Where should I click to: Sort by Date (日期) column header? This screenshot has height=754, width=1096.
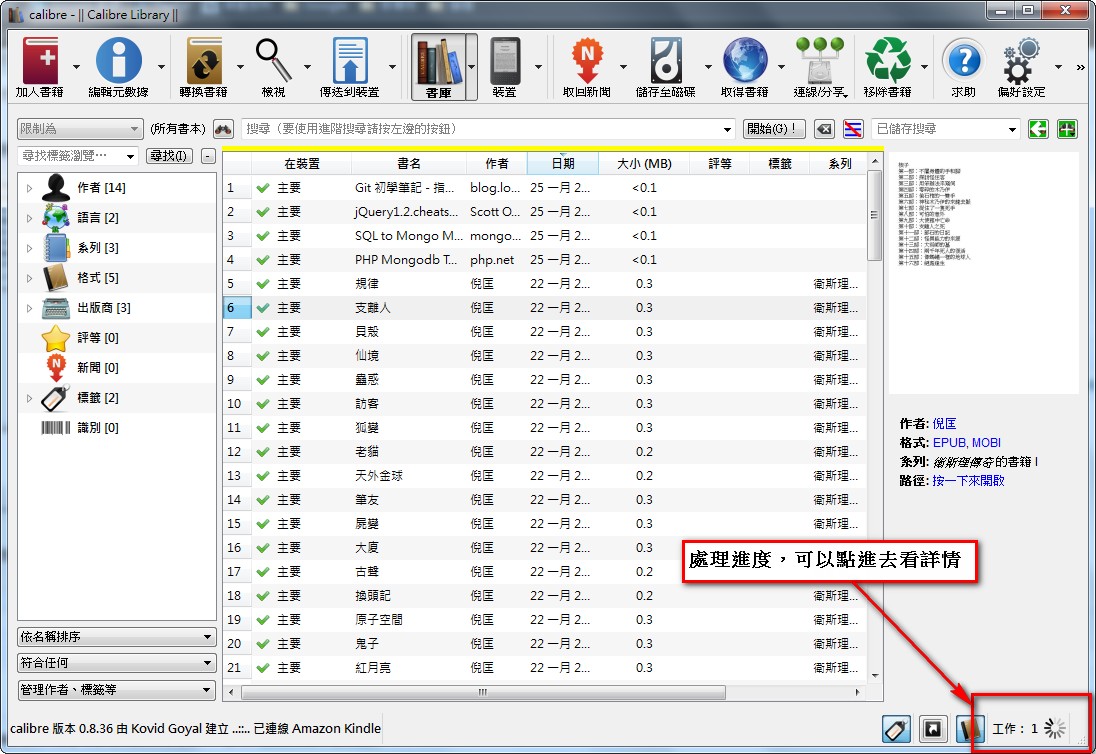point(563,164)
